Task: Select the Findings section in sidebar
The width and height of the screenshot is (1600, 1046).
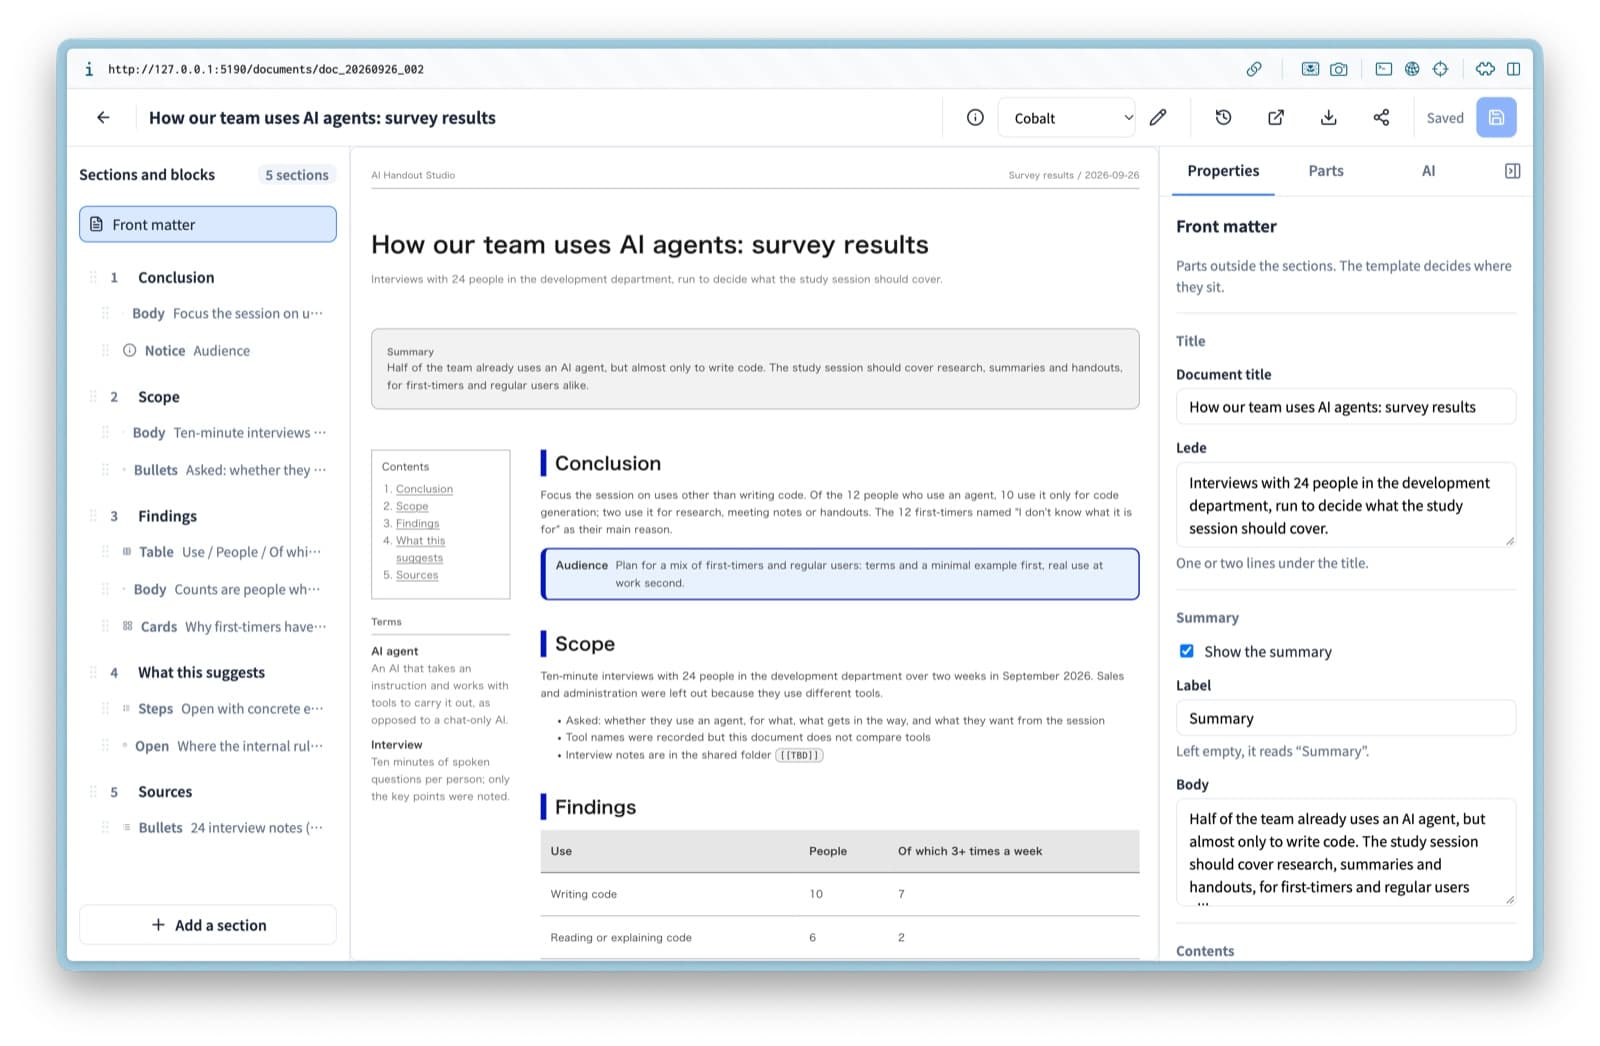Action: click(167, 516)
